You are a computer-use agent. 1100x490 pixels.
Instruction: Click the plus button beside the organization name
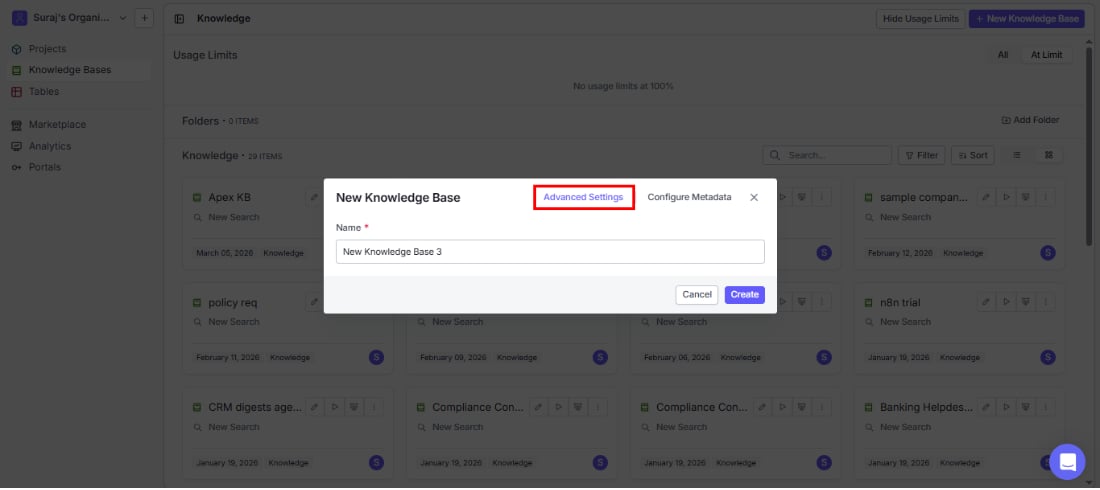pyautogui.click(x=144, y=18)
